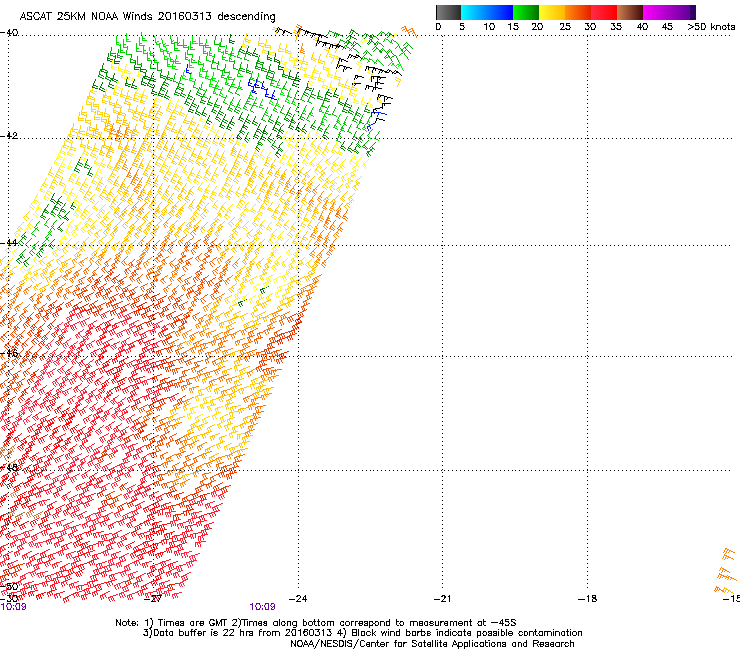
Task: Click the brown 35–40 knots legend segment
Action: [x=630, y=12]
